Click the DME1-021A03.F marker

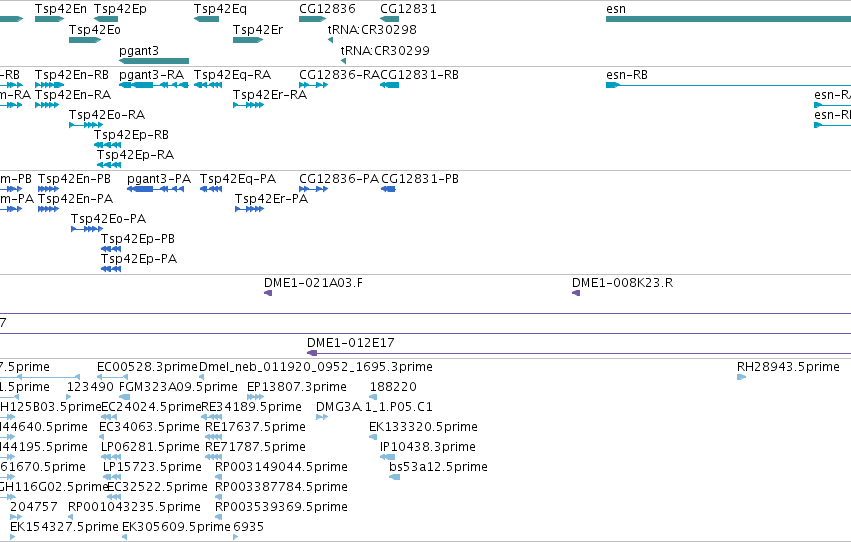(268, 293)
